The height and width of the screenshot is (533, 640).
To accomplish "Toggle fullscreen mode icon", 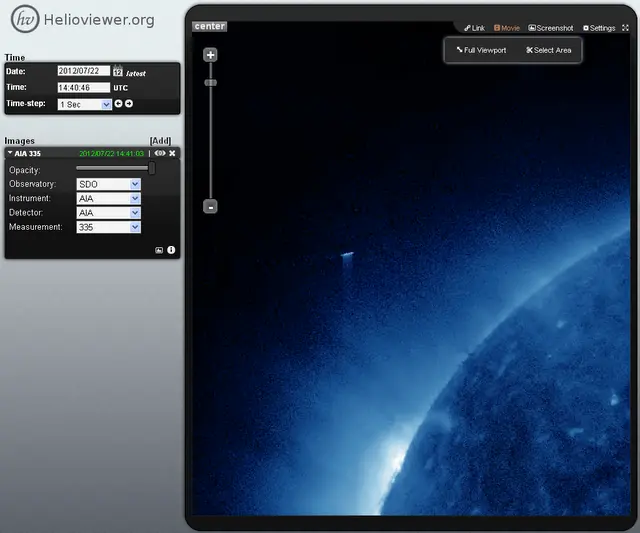I will (x=625, y=28).
